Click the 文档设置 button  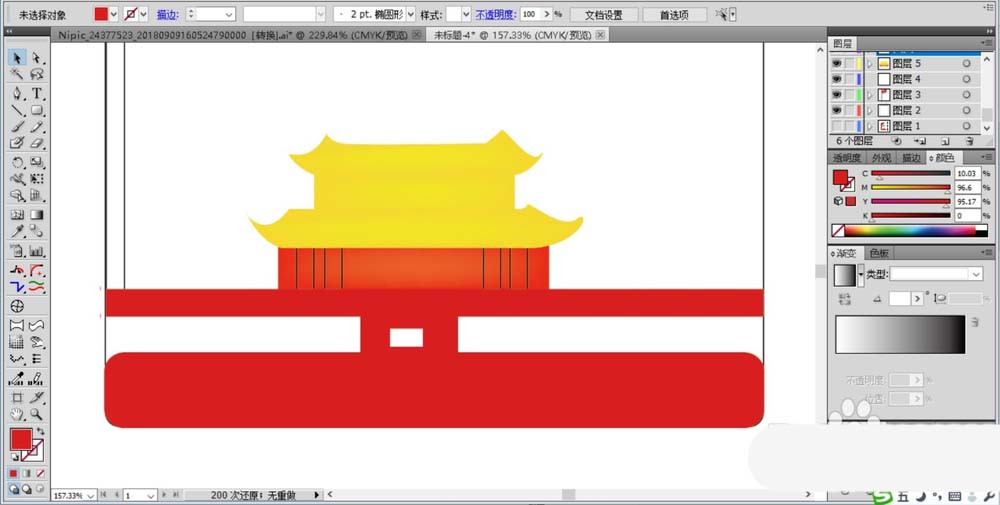pyautogui.click(x=603, y=15)
